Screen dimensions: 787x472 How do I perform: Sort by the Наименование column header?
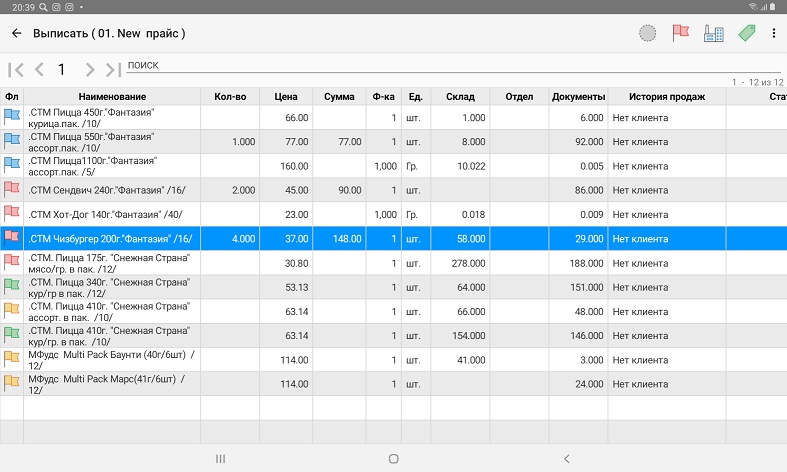click(x=112, y=96)
